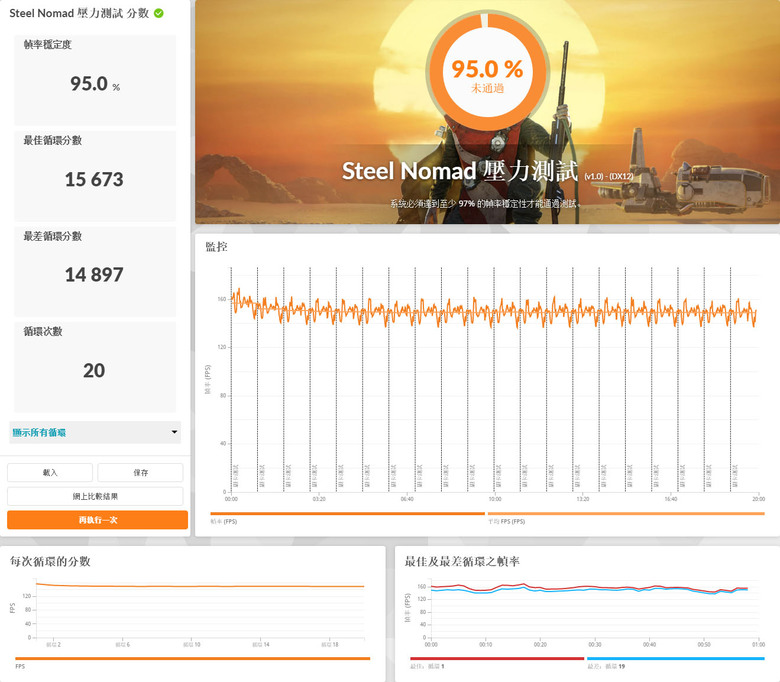Click the green validation checkmark icon

tap(159, 13)
